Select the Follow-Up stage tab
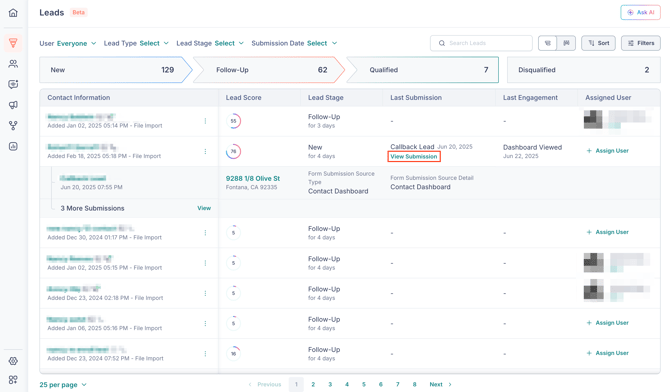This screenshot has height=392, width=670. pos(269,70)
